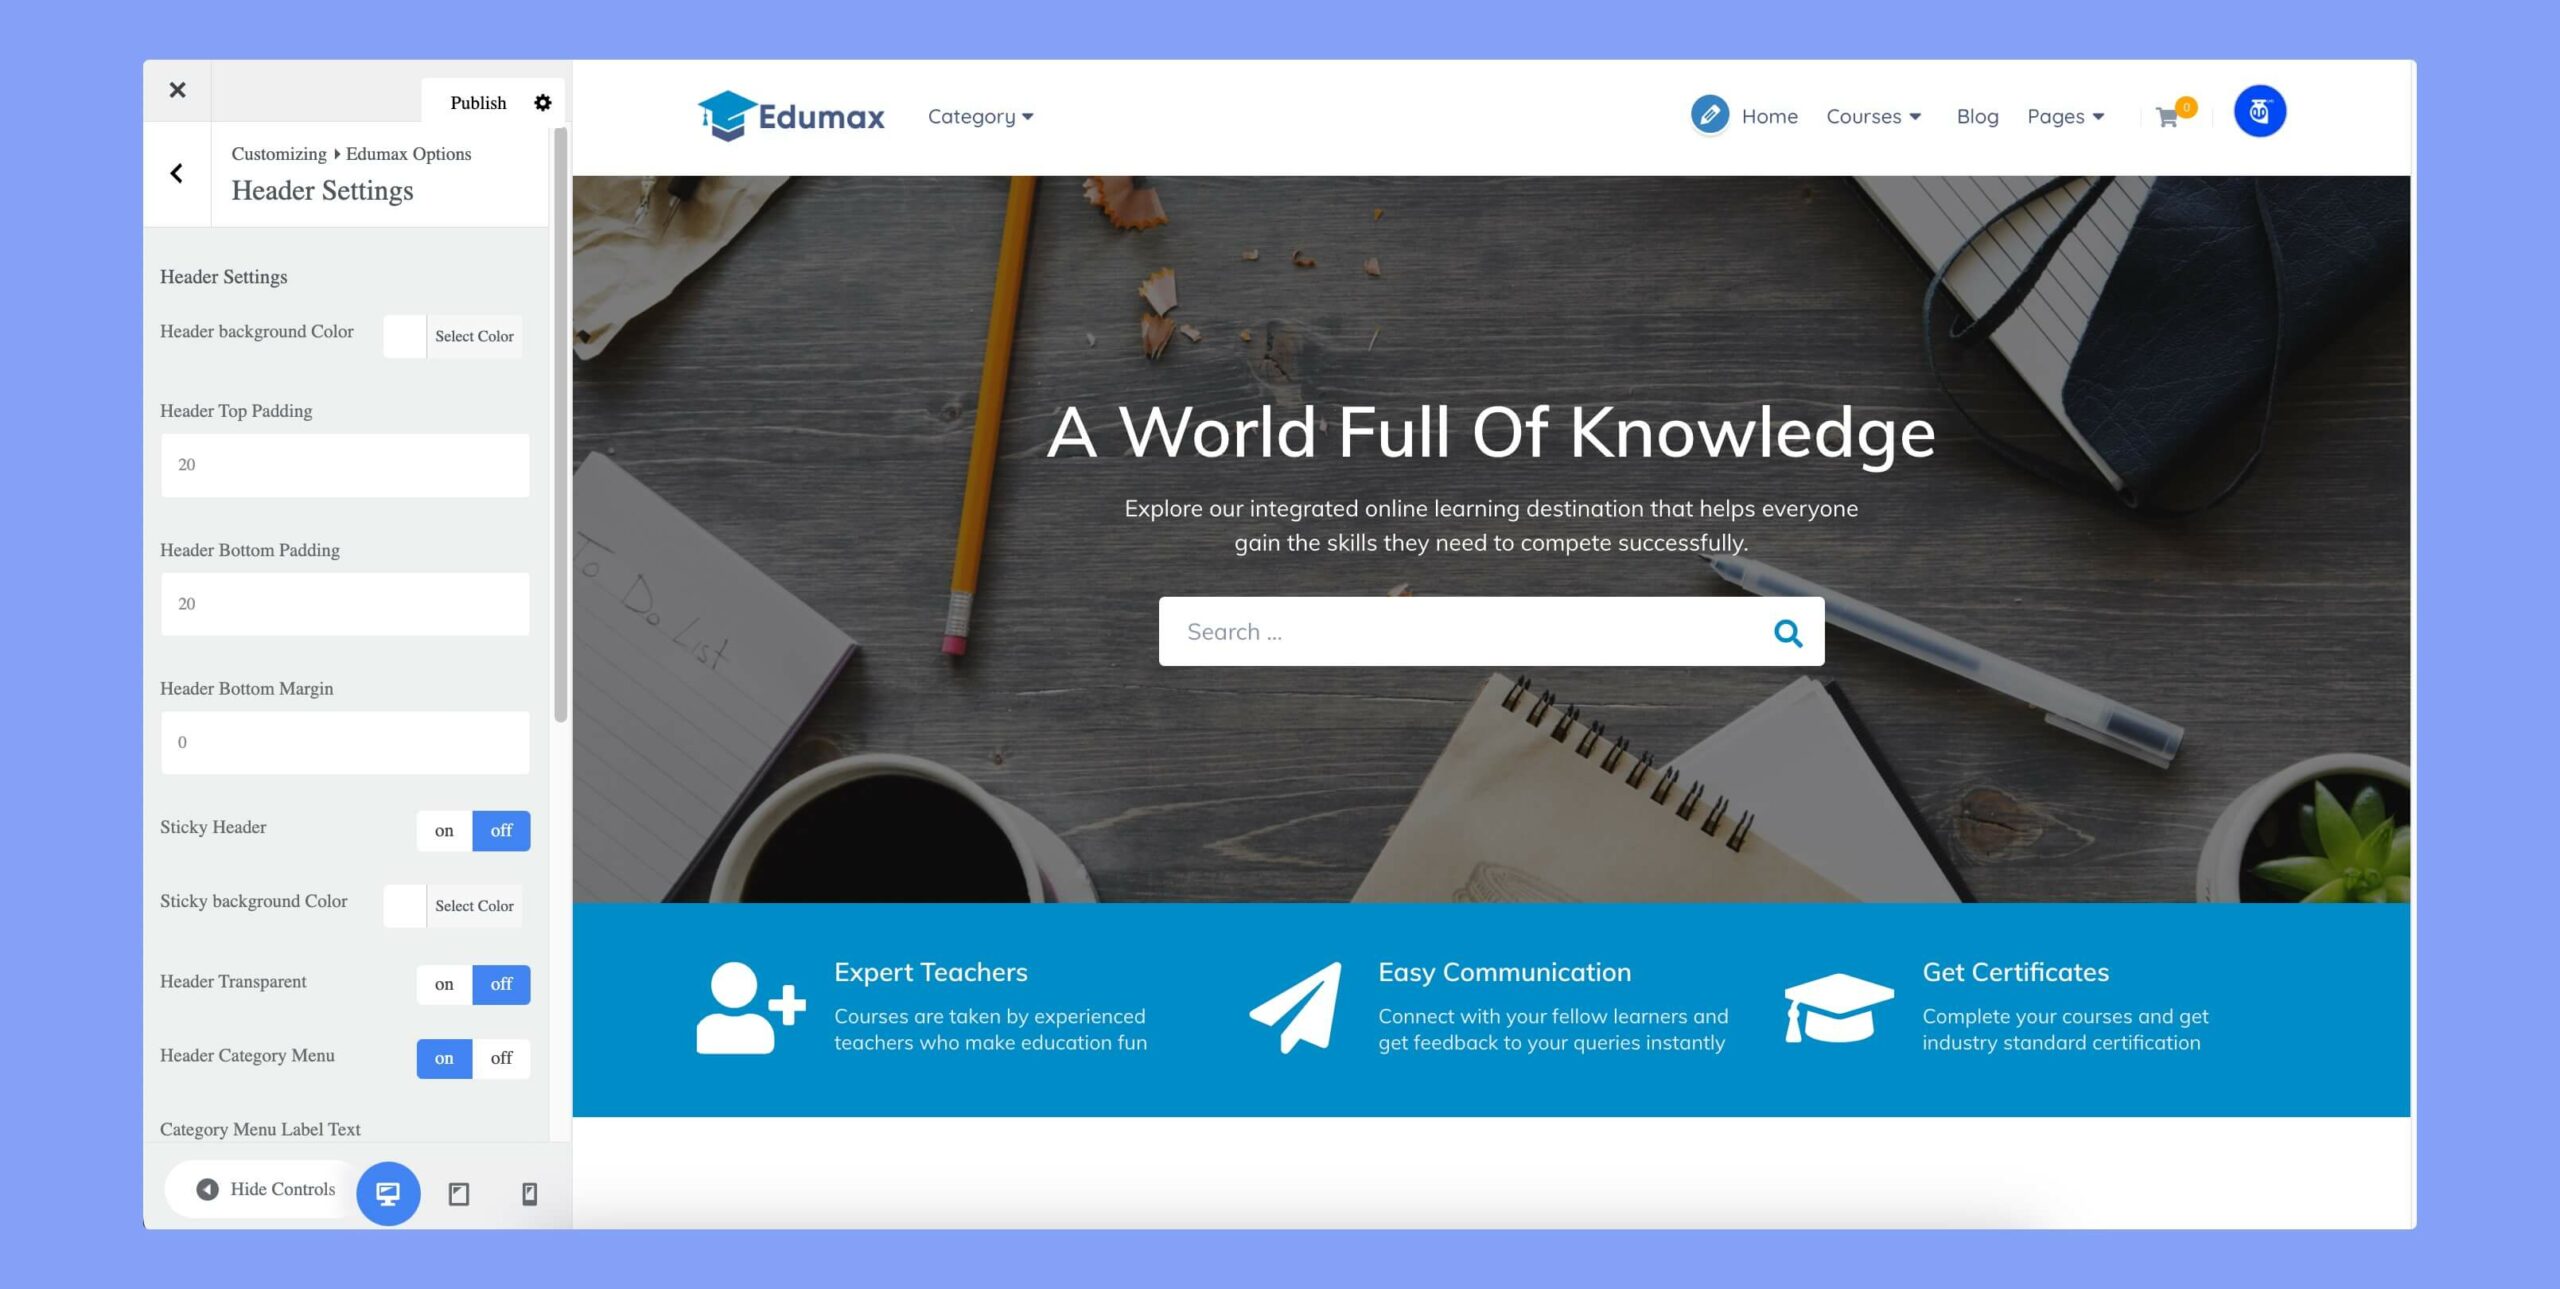Open Edumax Options in customizer breadcrumb
Screen dimensions: 2560x1289
pyautogui.click(x=407, y=151)
